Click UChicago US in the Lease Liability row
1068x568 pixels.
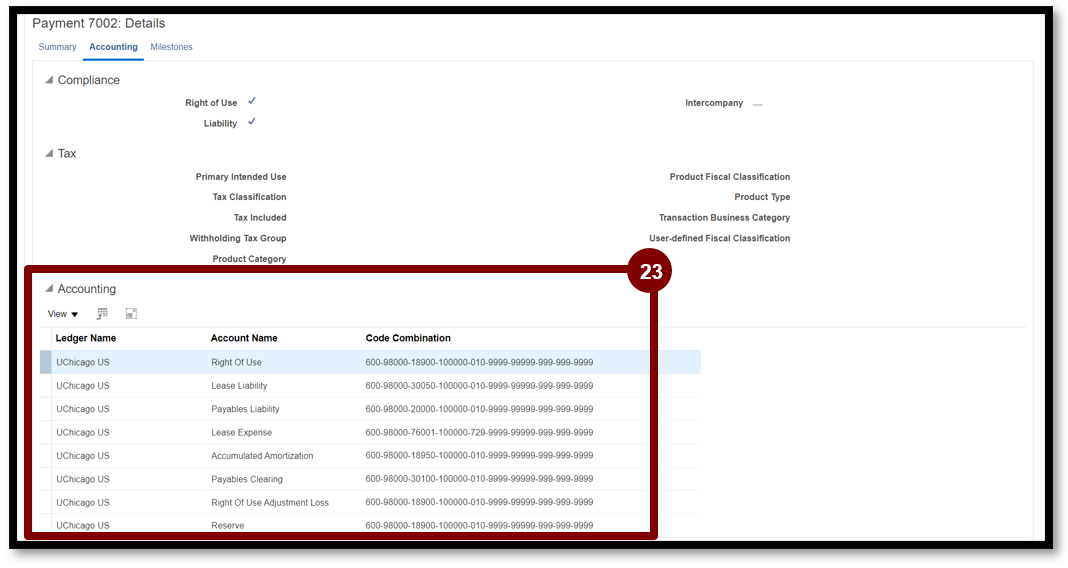coord(82,385)
